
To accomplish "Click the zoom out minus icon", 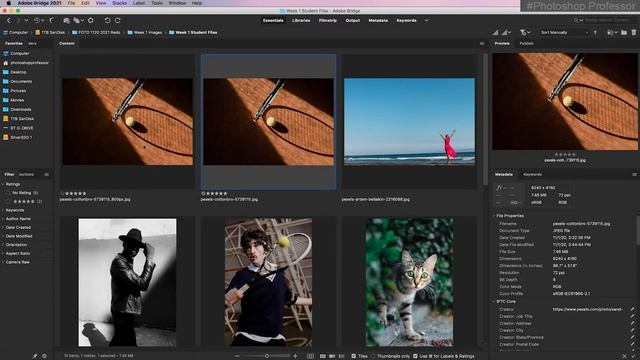I will (x=237, y=356).
